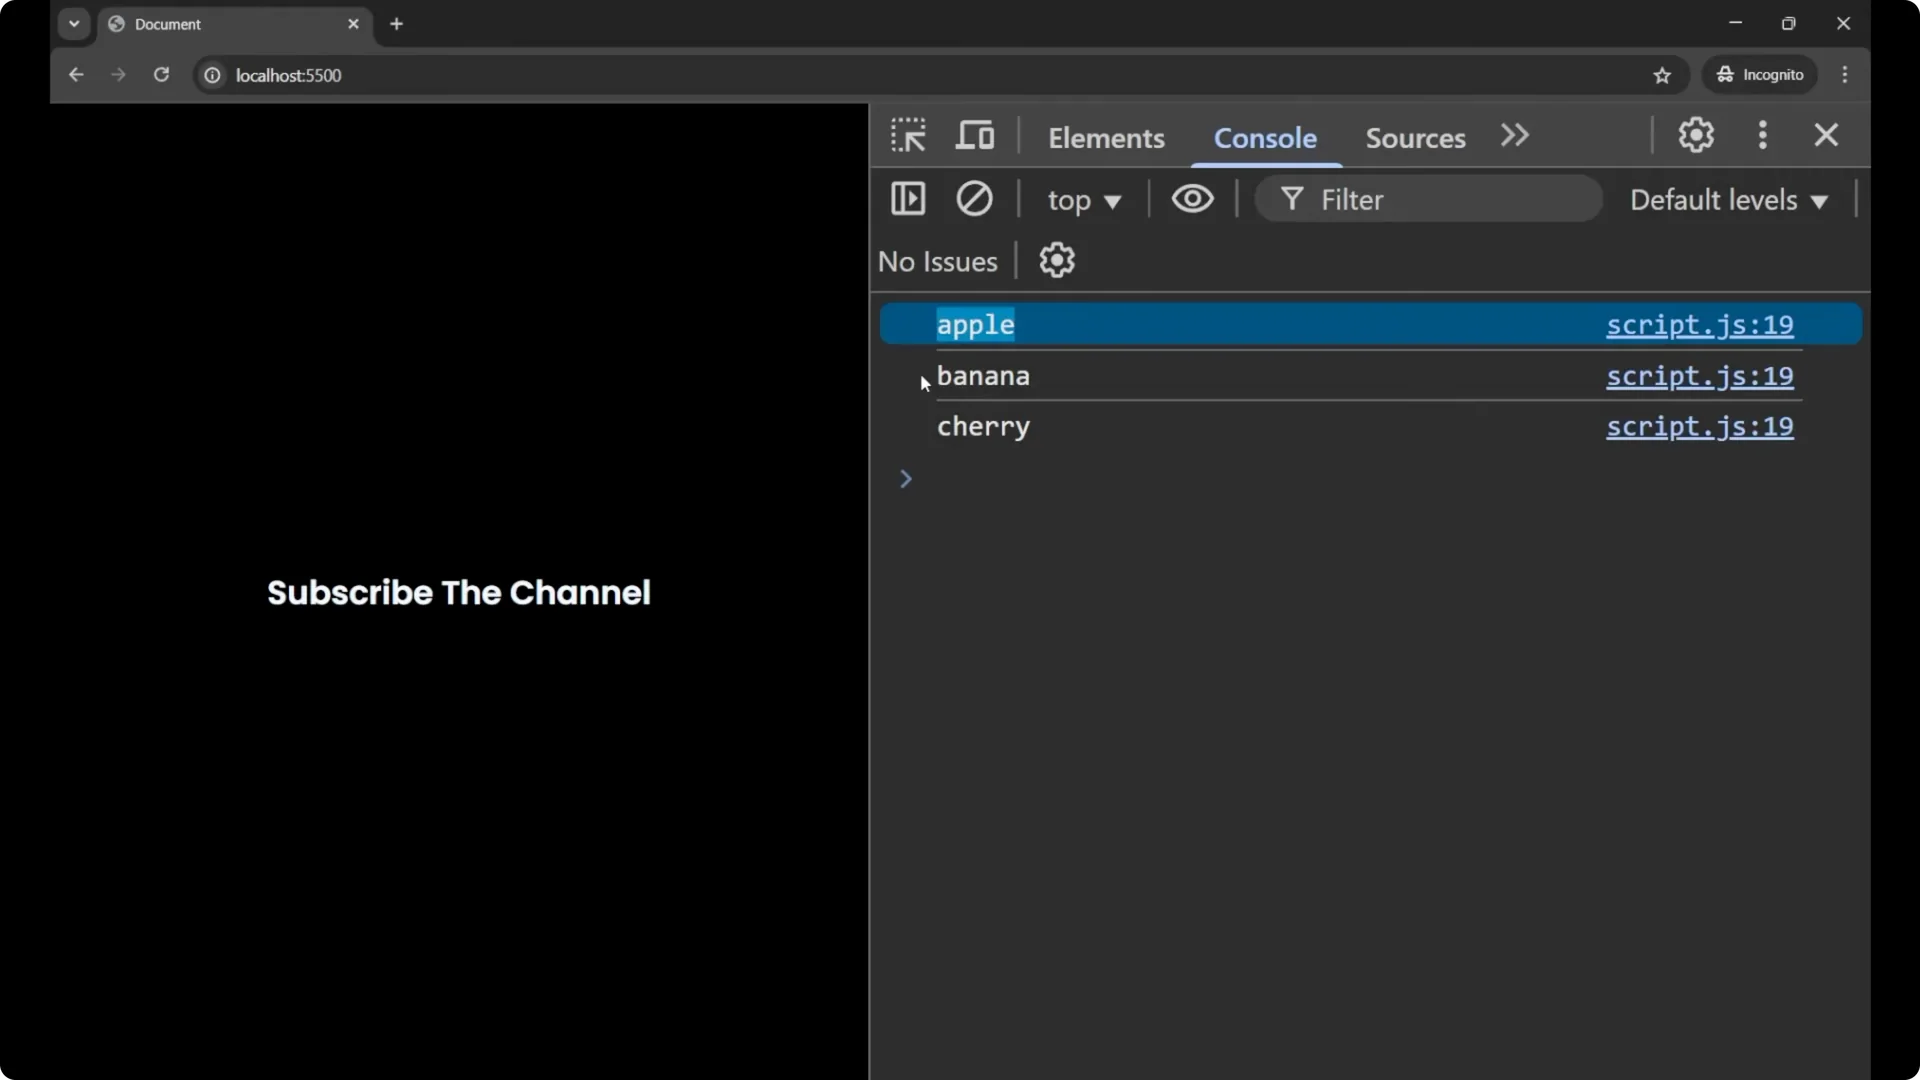This screenshot has height=1080, width=1920.
Task: Bookmark this page with the star icon
Action: point(1662,75)
